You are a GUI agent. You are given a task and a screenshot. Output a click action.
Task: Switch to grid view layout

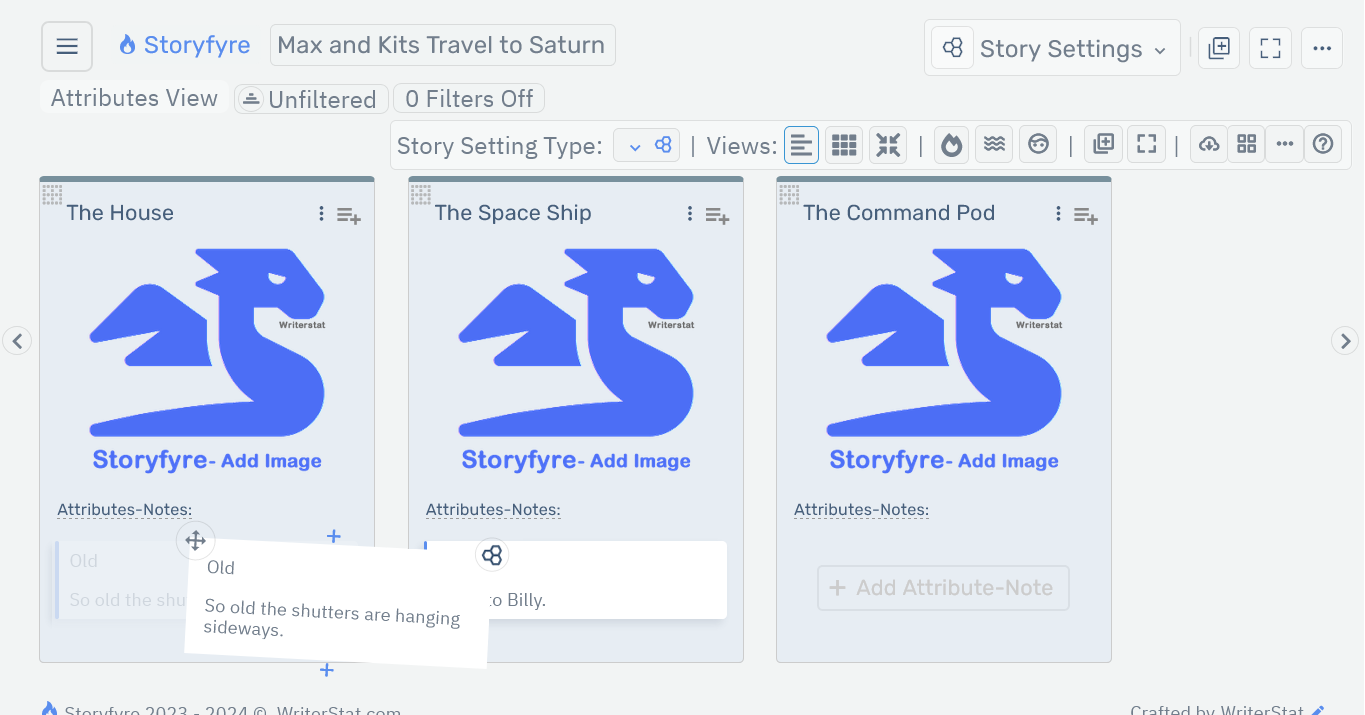coord(843,144)
